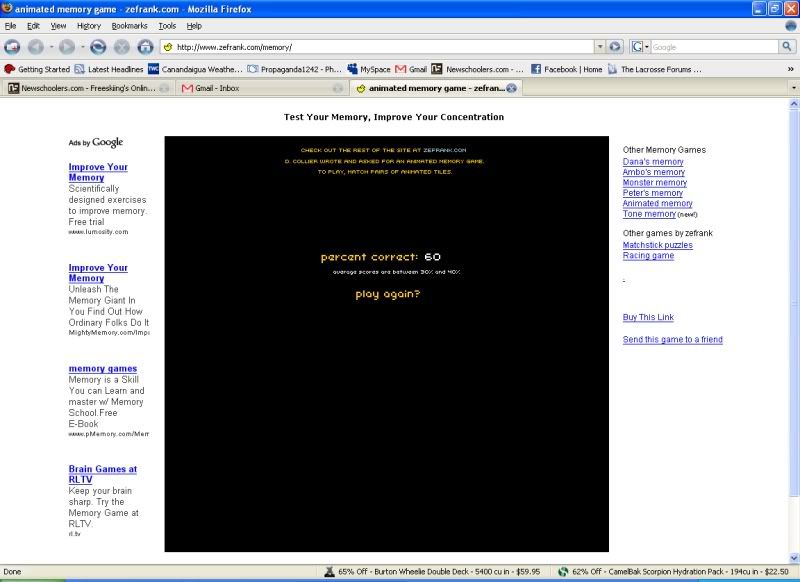Open the Edit menu
Screen dimensions: 800x582
pyautogui.click(x=33, y=26)
